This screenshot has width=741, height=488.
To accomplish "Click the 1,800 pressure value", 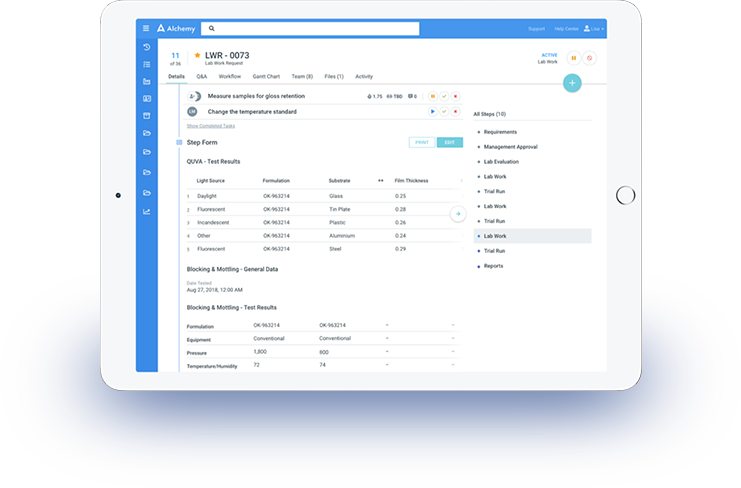I will tap(260, 352).
